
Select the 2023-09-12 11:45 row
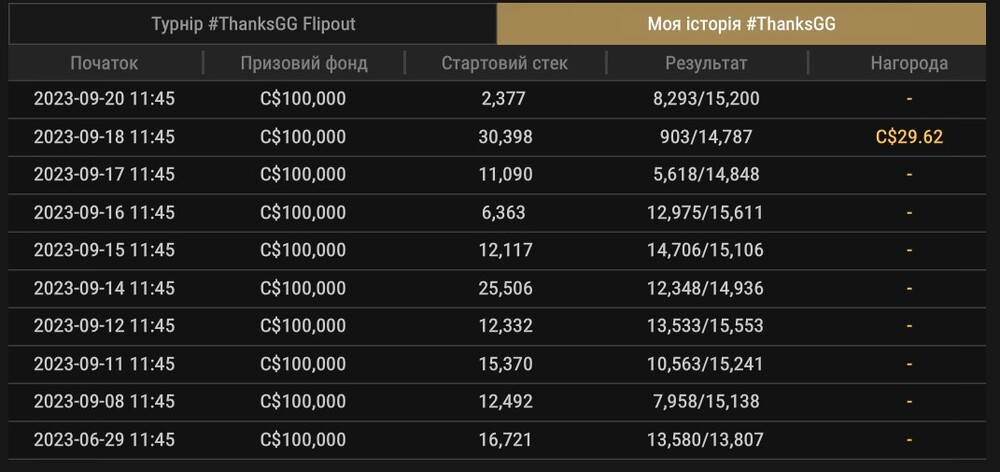[497, 326]
